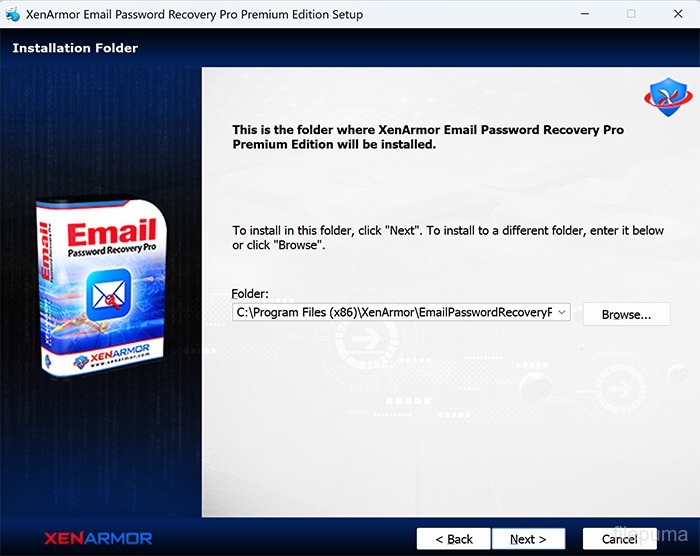The height and width of the screenshot is (556, 700).
Task: Click the disabled maximize window button
Action: (x=631, y=14)
